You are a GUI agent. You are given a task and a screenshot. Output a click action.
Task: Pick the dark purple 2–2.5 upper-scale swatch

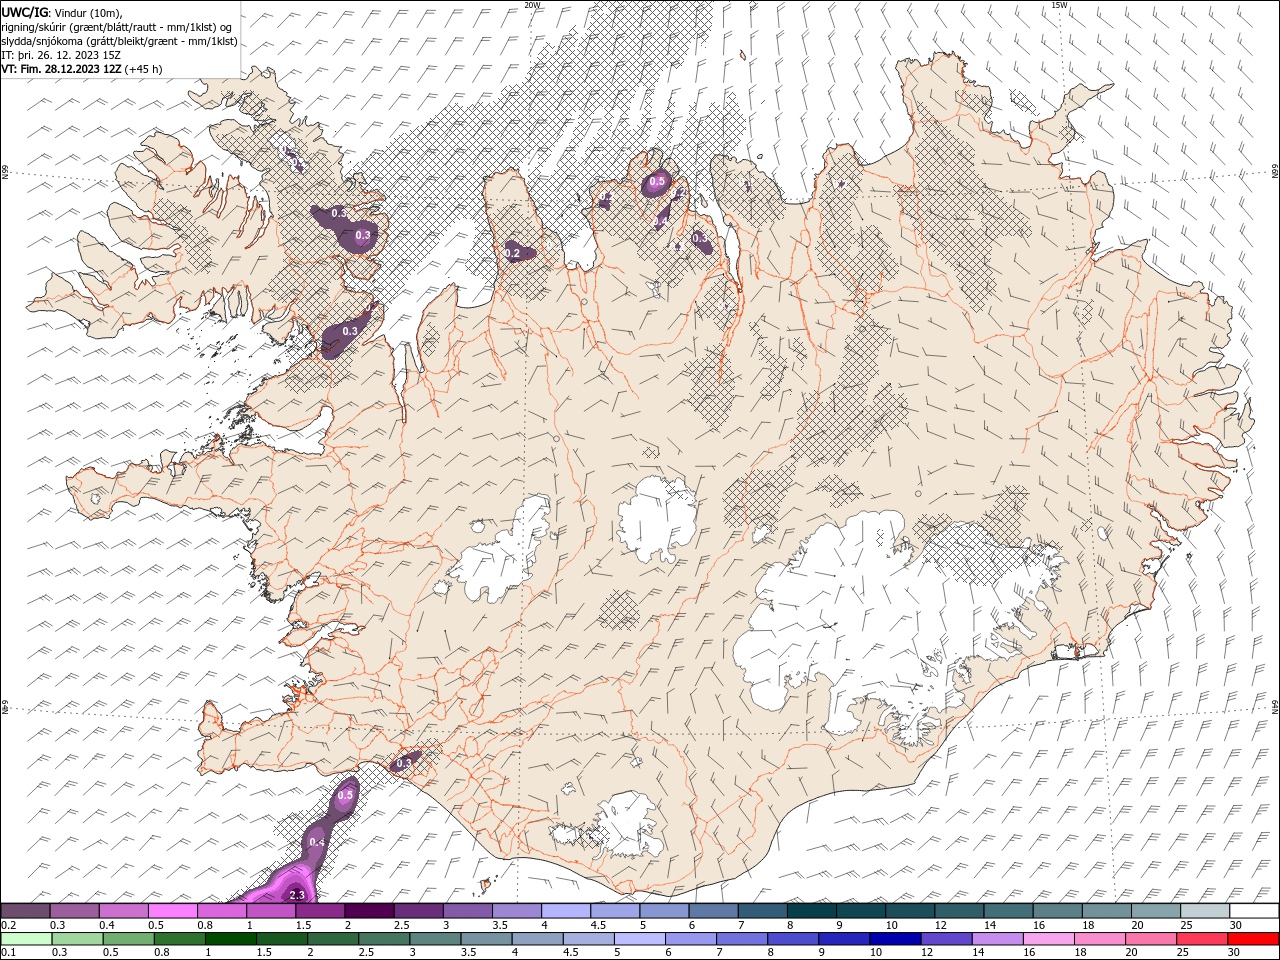[369, 911]
